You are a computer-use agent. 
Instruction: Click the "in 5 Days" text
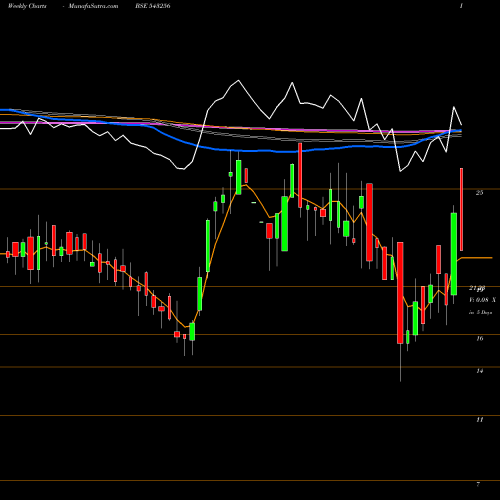(x=480, y=313)
